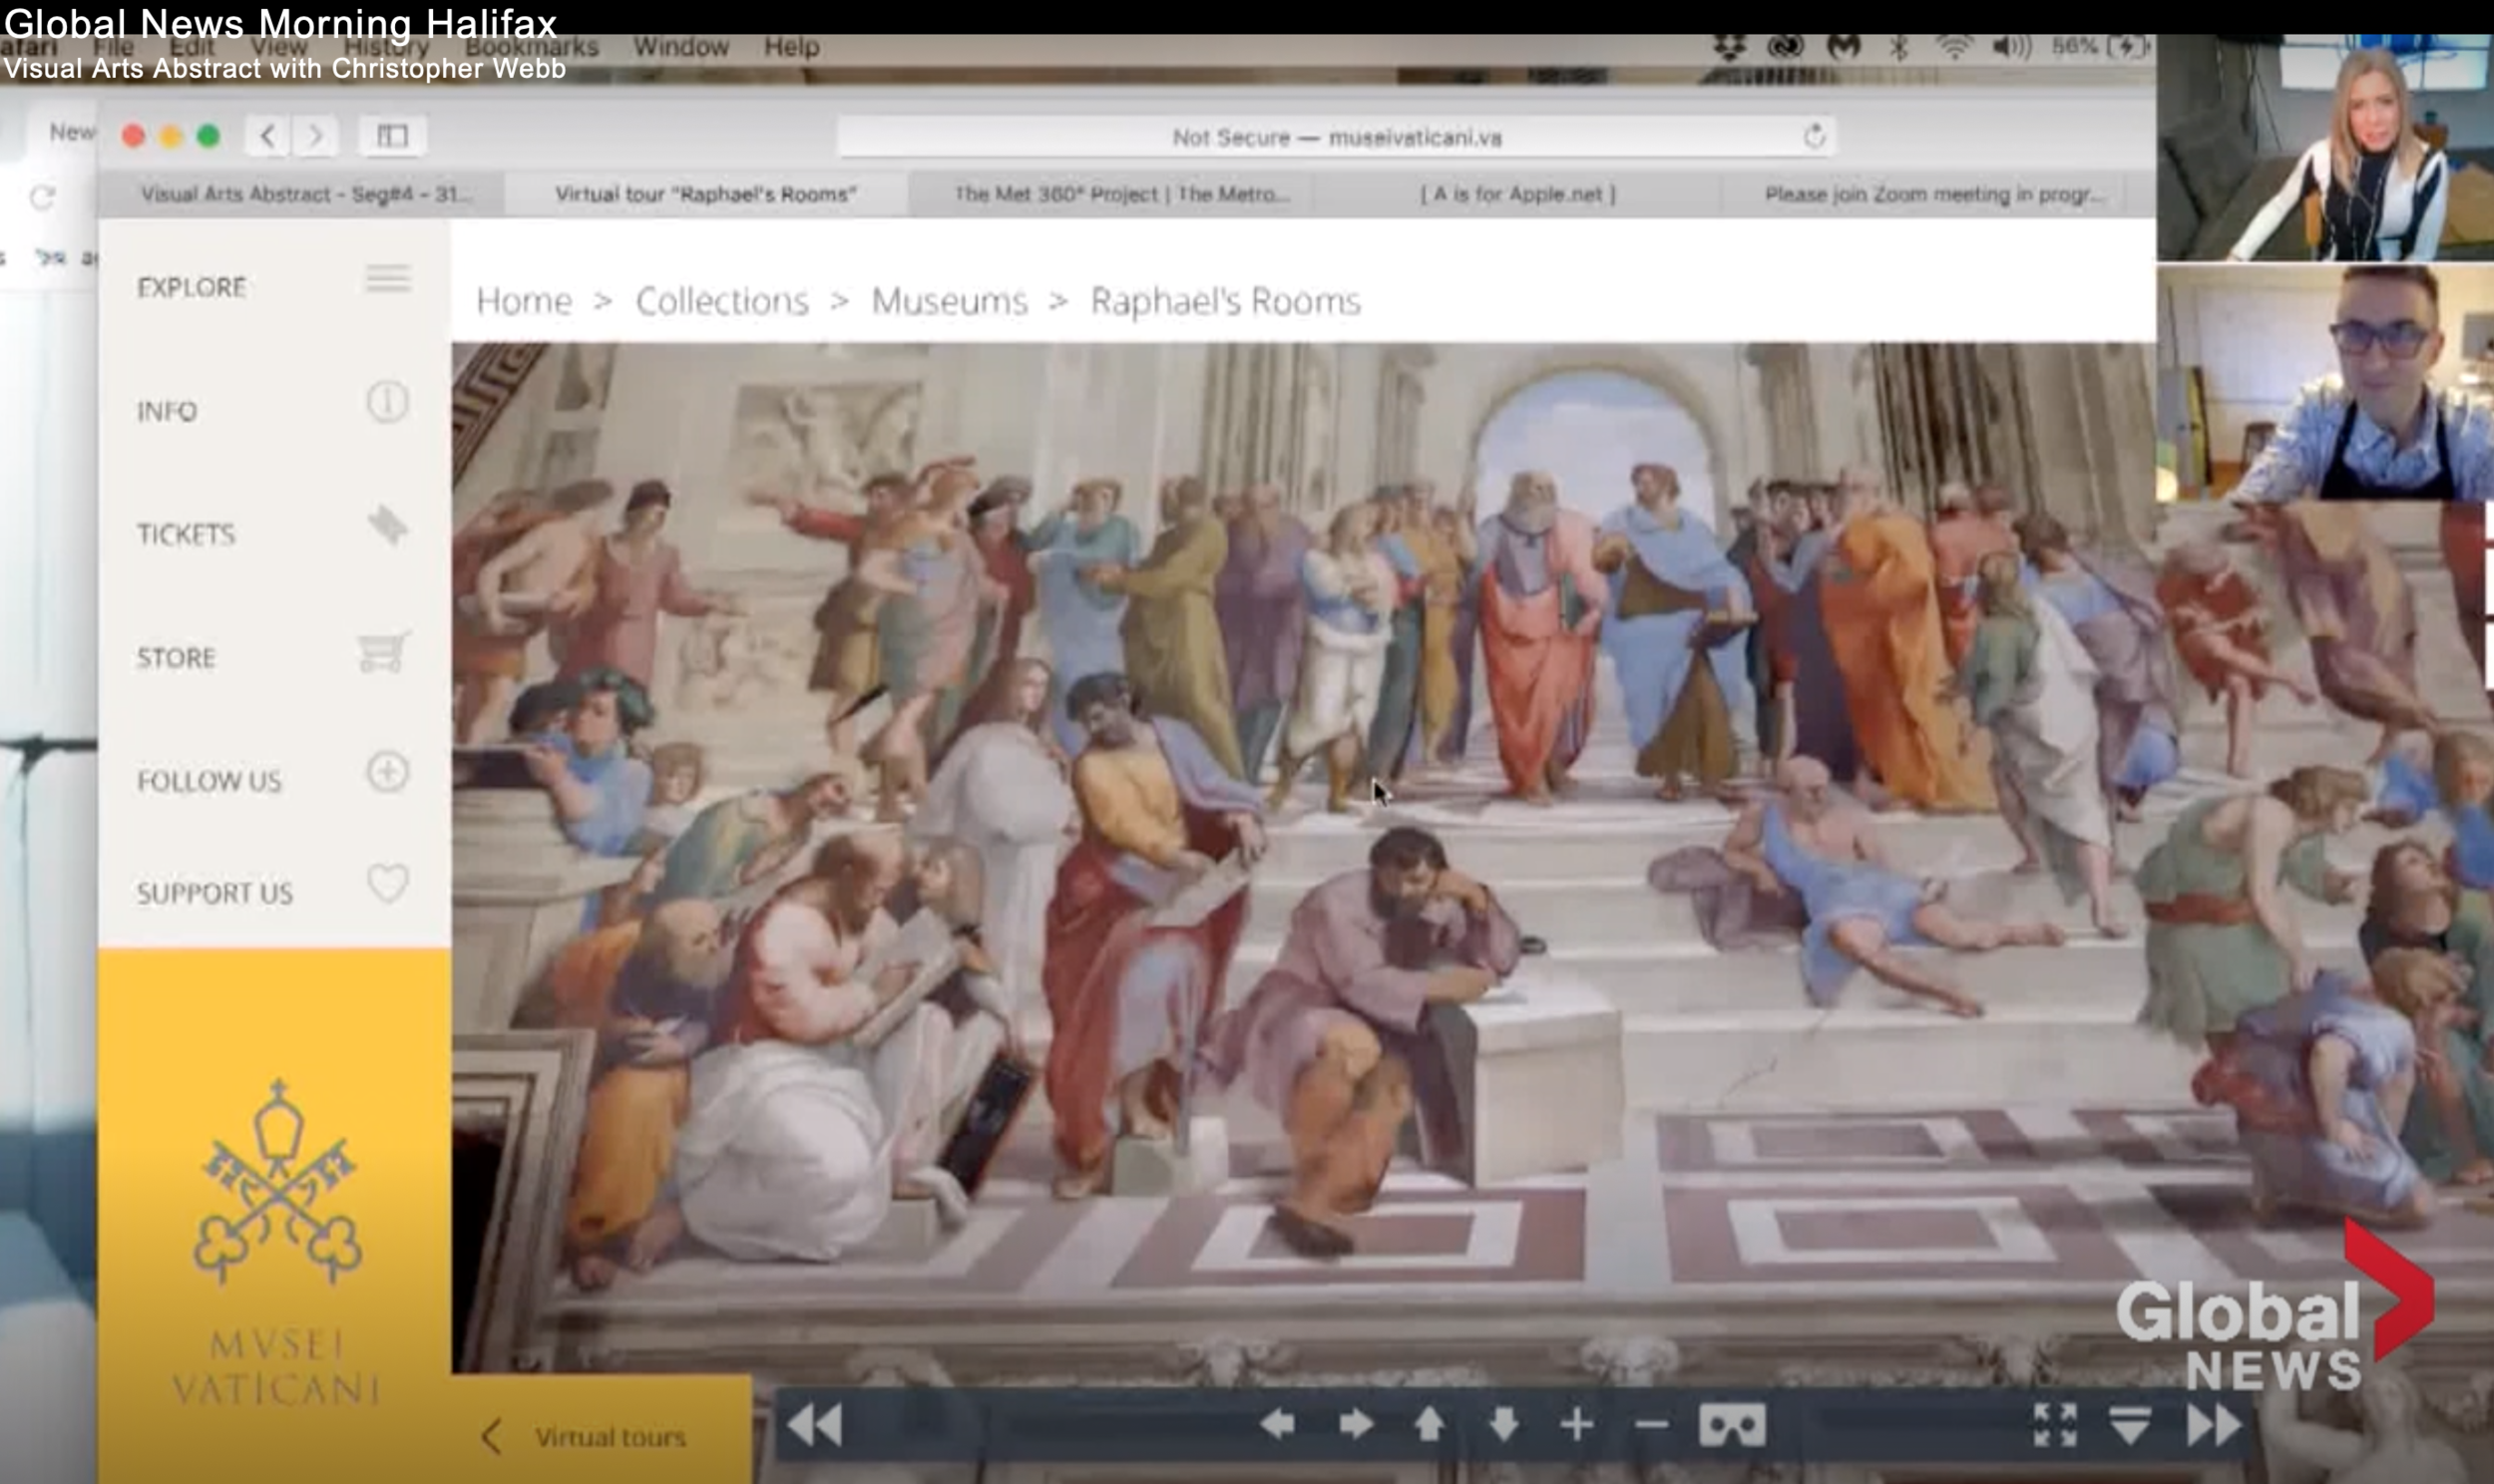Enter fullscreen via the expand icon

2055,1424
